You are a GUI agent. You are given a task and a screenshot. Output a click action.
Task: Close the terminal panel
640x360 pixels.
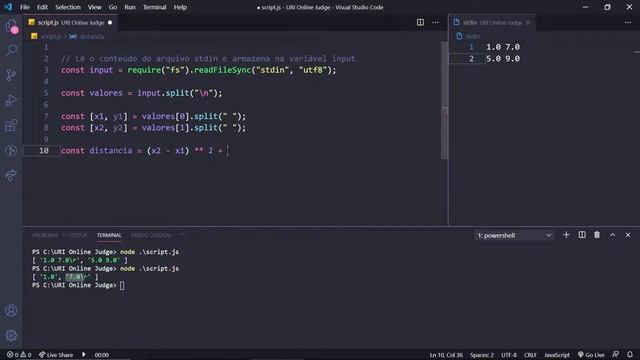click(628, 235)
